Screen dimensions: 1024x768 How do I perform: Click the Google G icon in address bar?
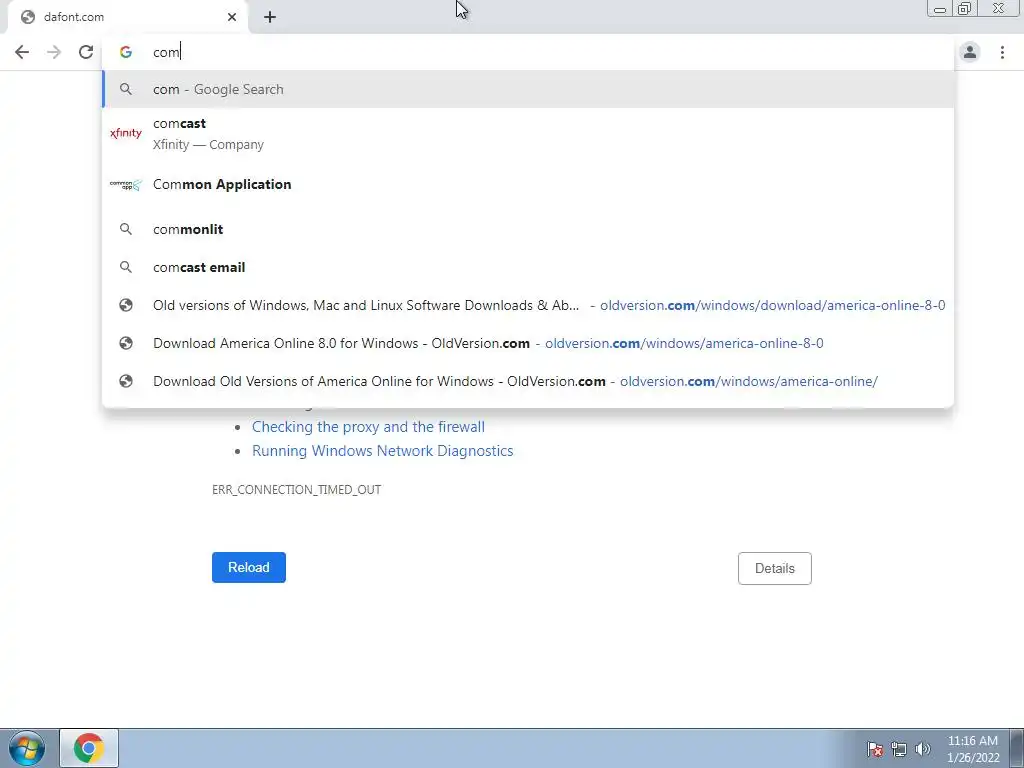point(126,52)
